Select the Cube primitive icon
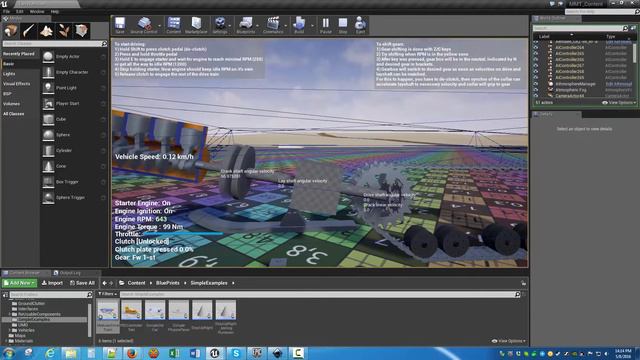This screenshot has width=640, height=360. point(48,119)
